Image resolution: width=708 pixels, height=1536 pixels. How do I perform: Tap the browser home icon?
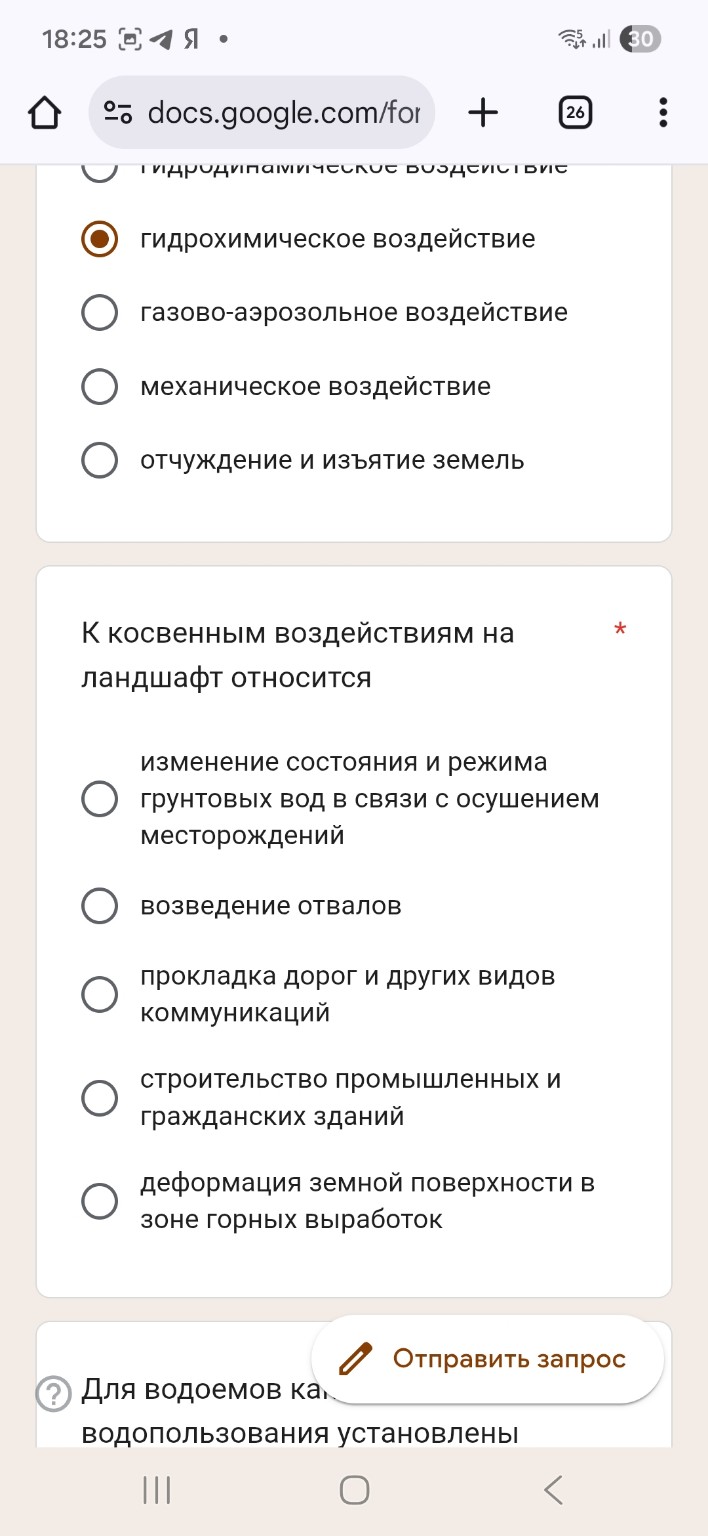(x=44, y=112)
